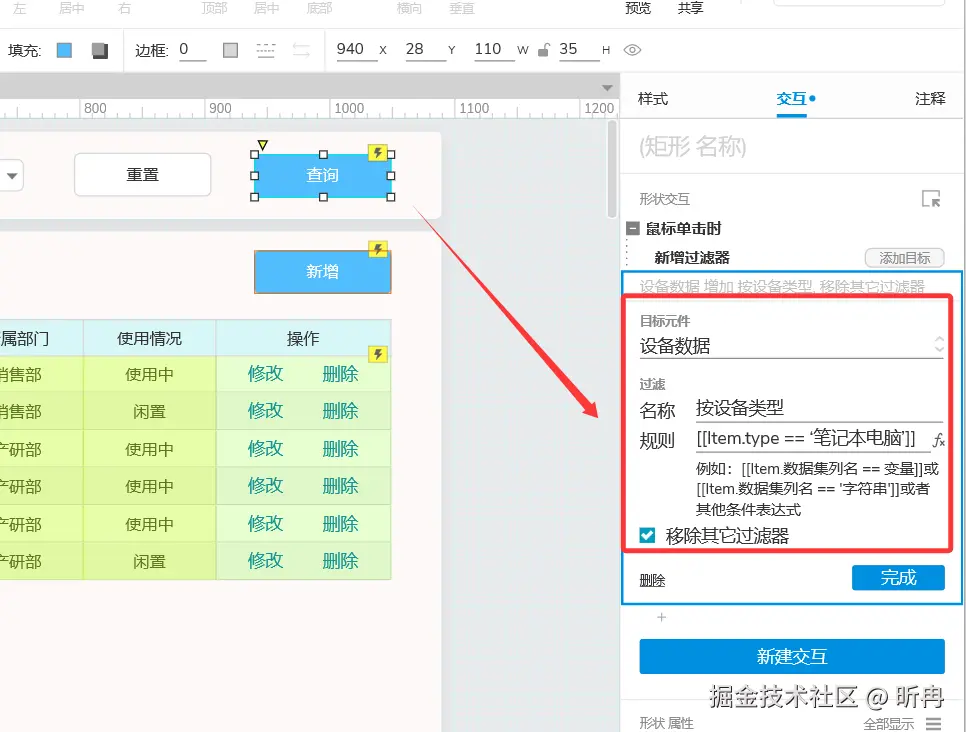
Task: Click 修改 in the last table row
Action: pyautogui.click(x=266, y=561)
